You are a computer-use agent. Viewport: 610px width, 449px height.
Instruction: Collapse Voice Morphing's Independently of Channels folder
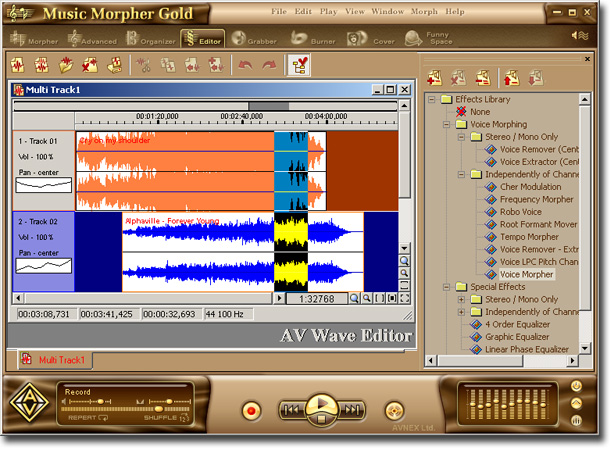click(x=461, y=174)
